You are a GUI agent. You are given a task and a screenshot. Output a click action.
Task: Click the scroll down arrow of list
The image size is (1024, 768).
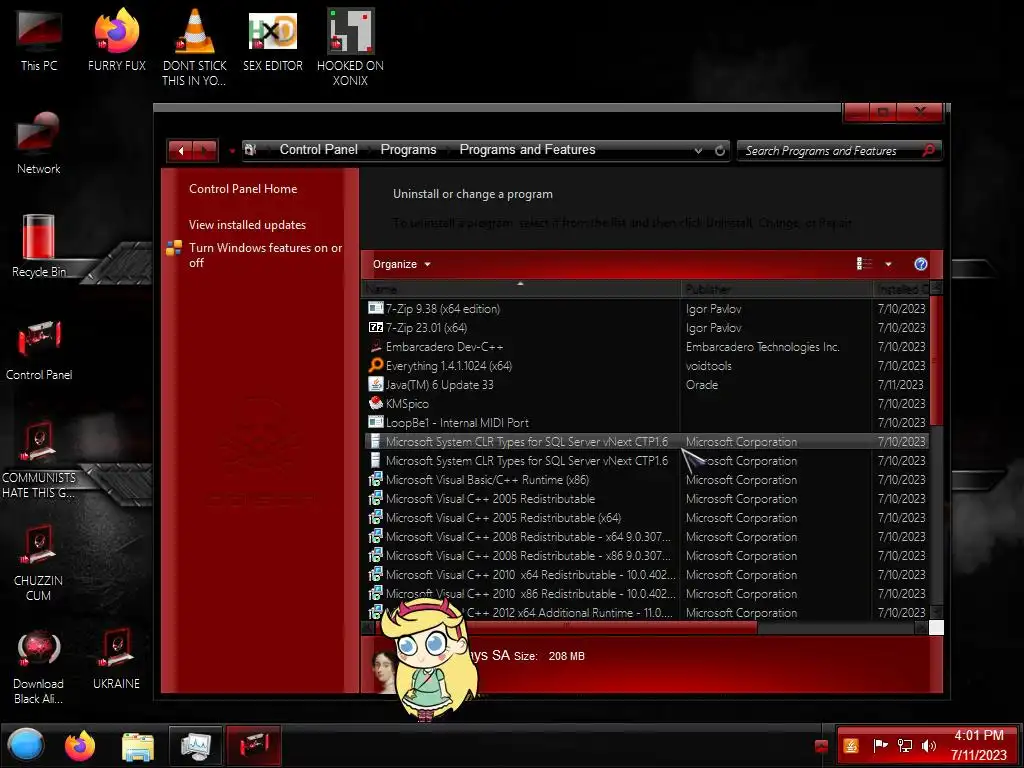[x=936, y=612]
